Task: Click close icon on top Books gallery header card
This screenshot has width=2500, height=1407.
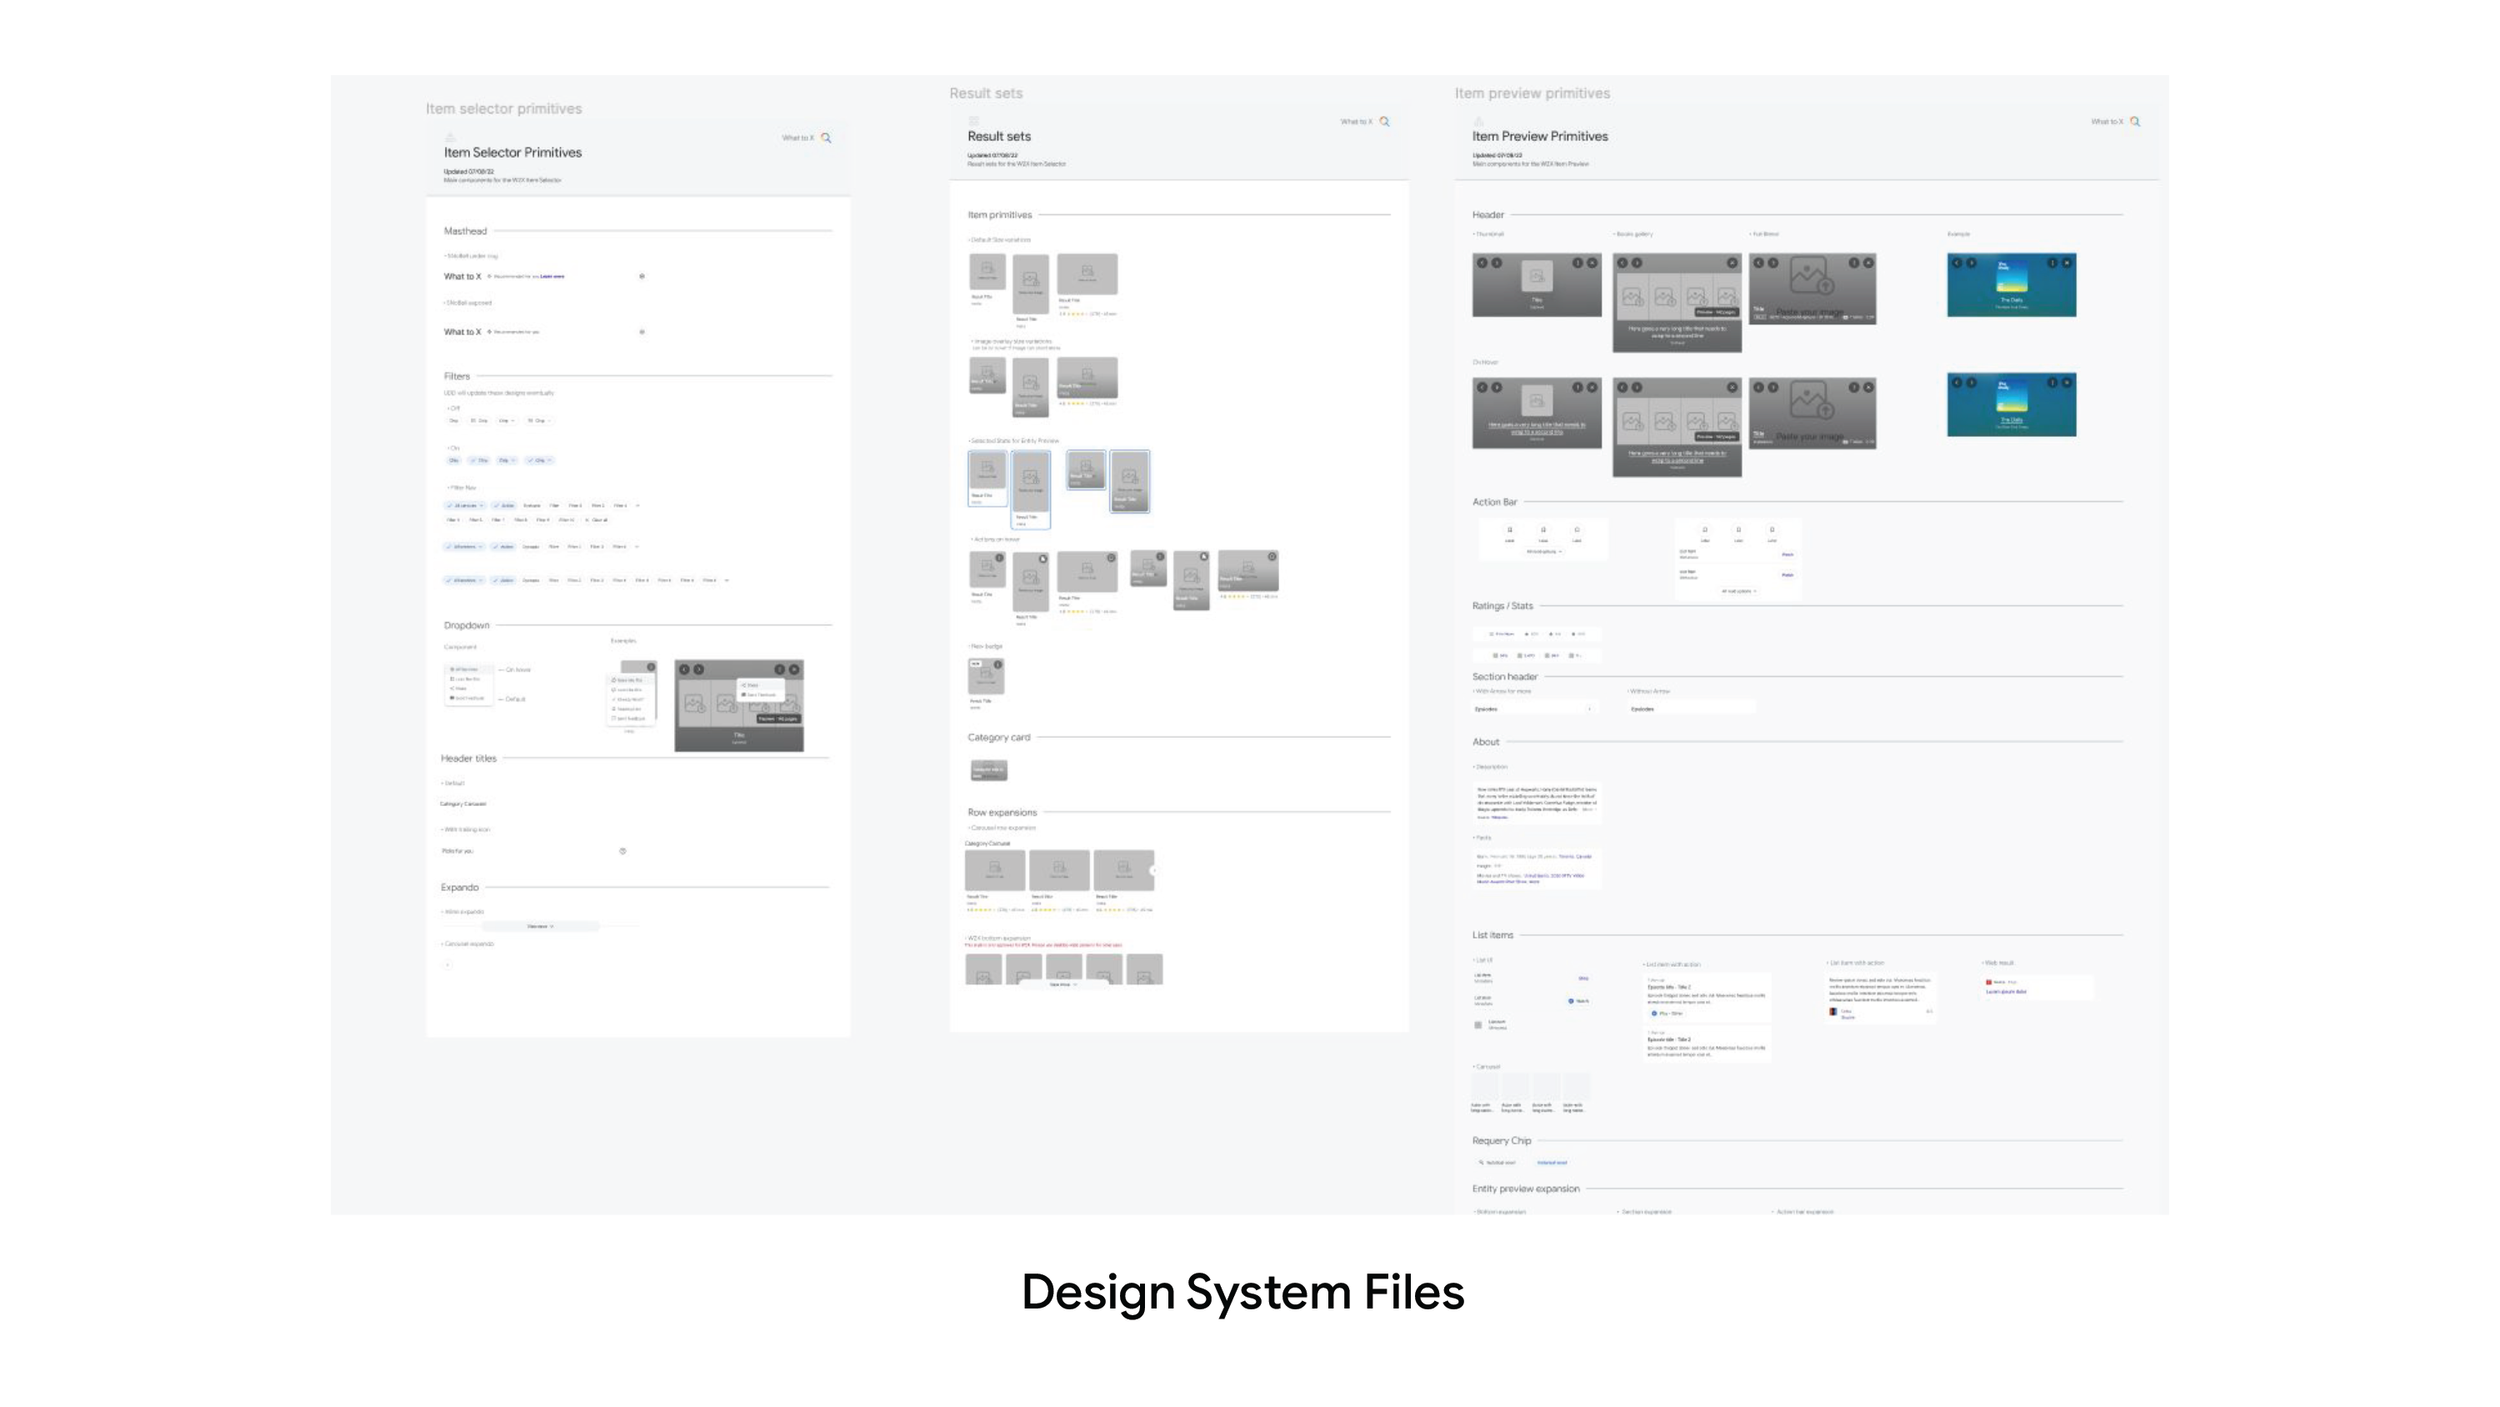Action: [1732, 263]
